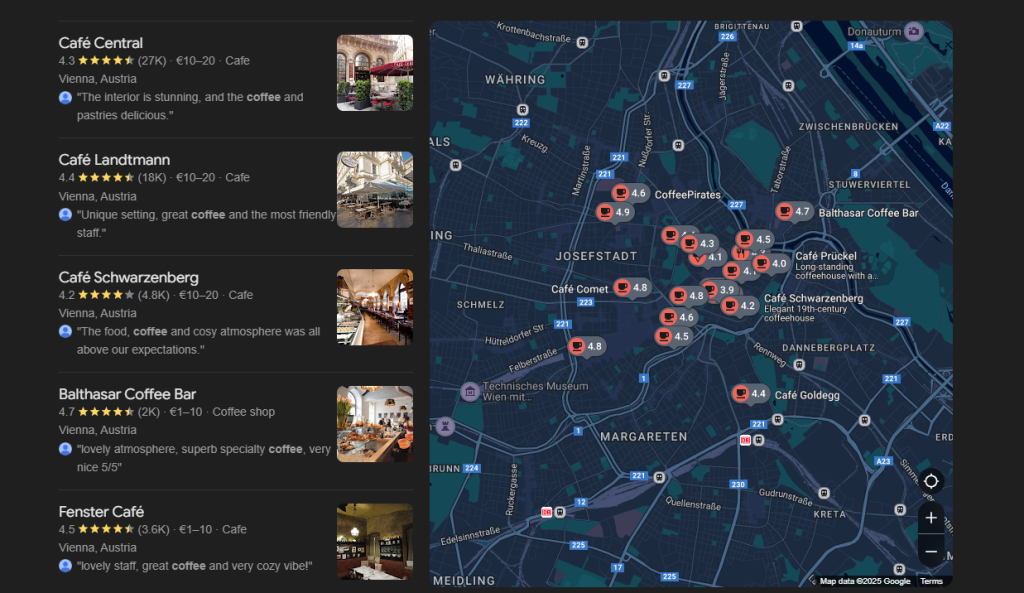Show my current location on map
The height and width of the screenshot is (593, 1024).
click(x=931, y=481)
